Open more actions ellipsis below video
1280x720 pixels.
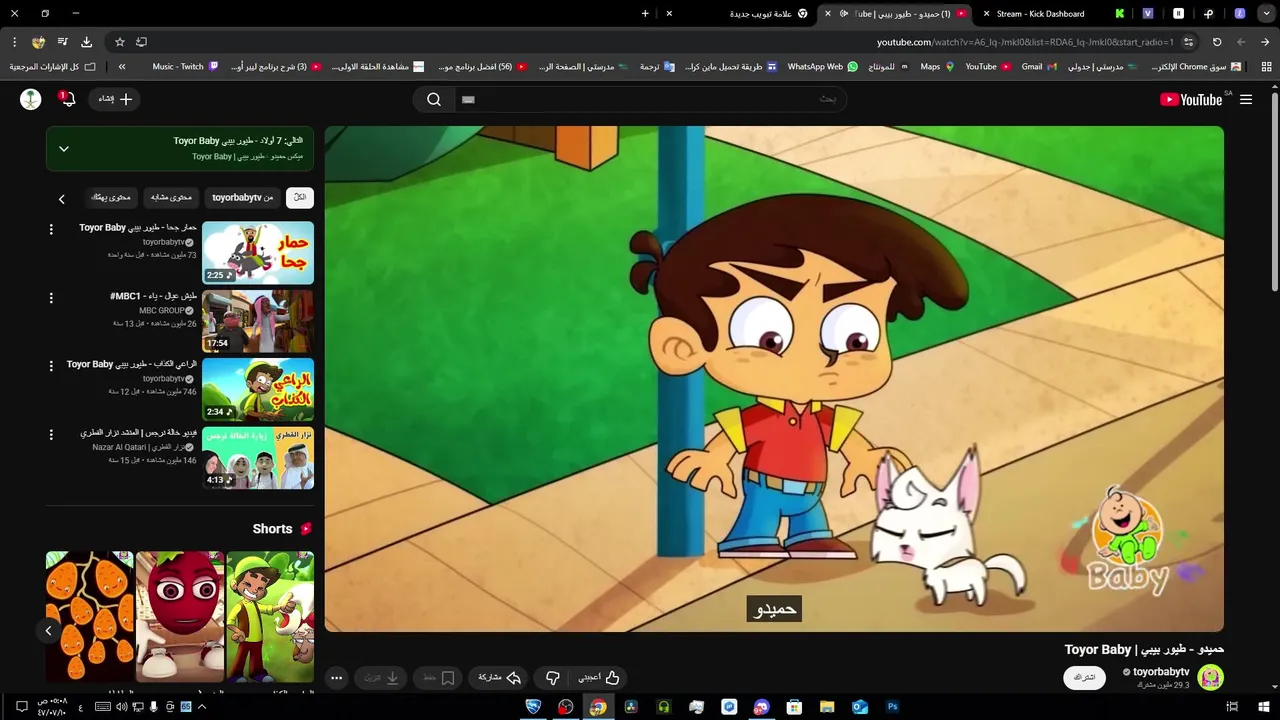click(336, 678)
